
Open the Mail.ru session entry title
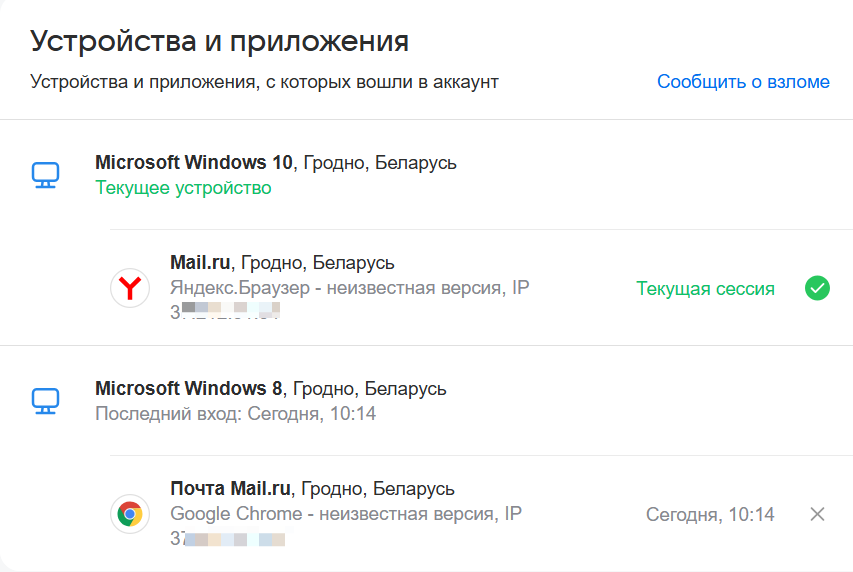[201, 263]
